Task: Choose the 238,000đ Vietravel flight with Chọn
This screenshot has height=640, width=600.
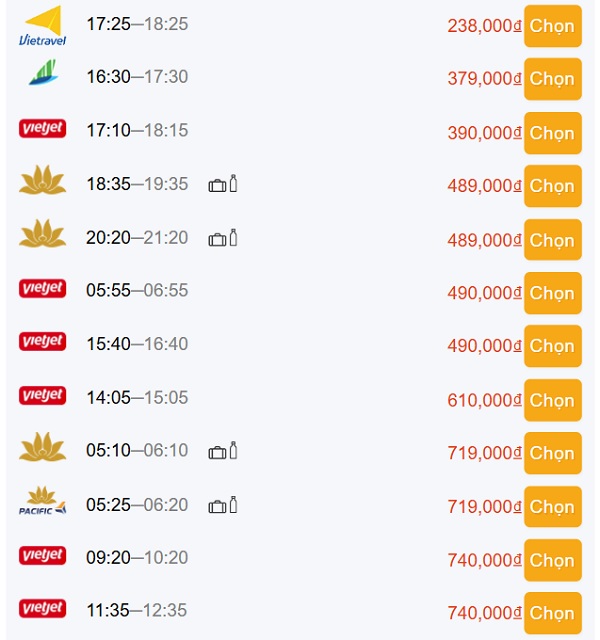Action: [x=553, y=26]
